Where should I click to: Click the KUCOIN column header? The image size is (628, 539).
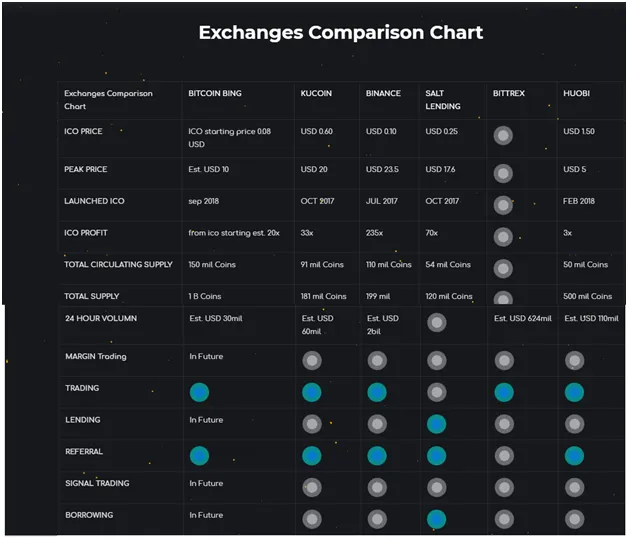pyautogui.click(x=316, y=93)
